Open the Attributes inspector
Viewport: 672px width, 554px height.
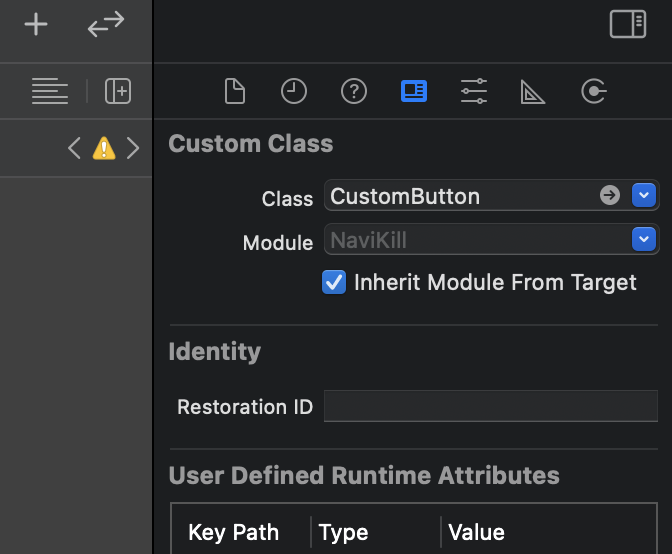473,92
